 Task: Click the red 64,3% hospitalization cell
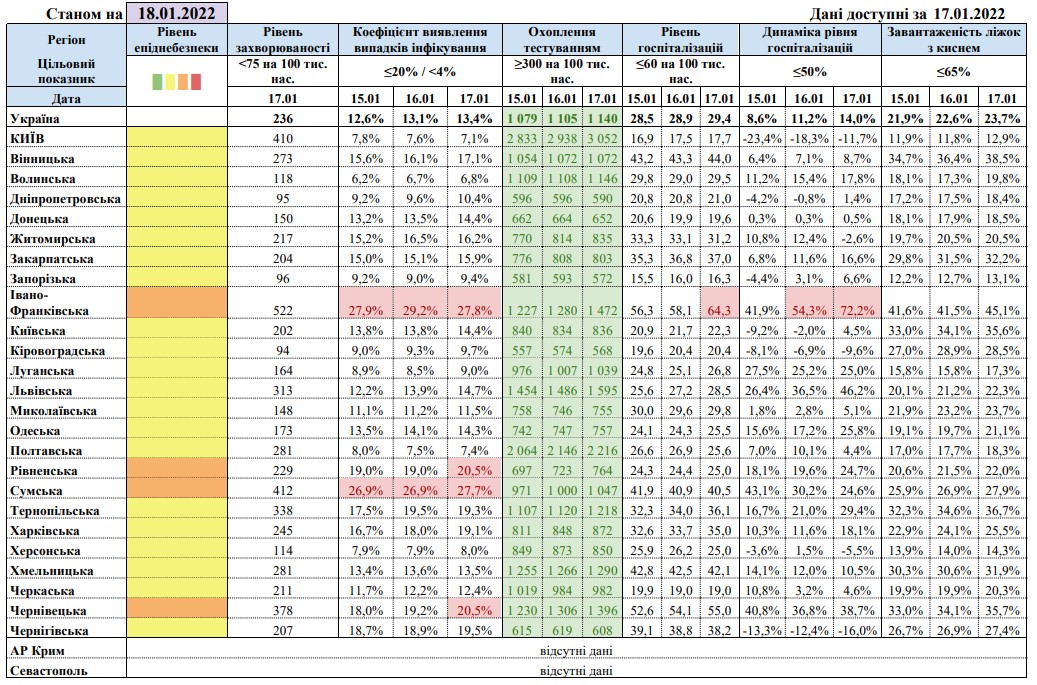pyautogui.click(x=716, y=311)
